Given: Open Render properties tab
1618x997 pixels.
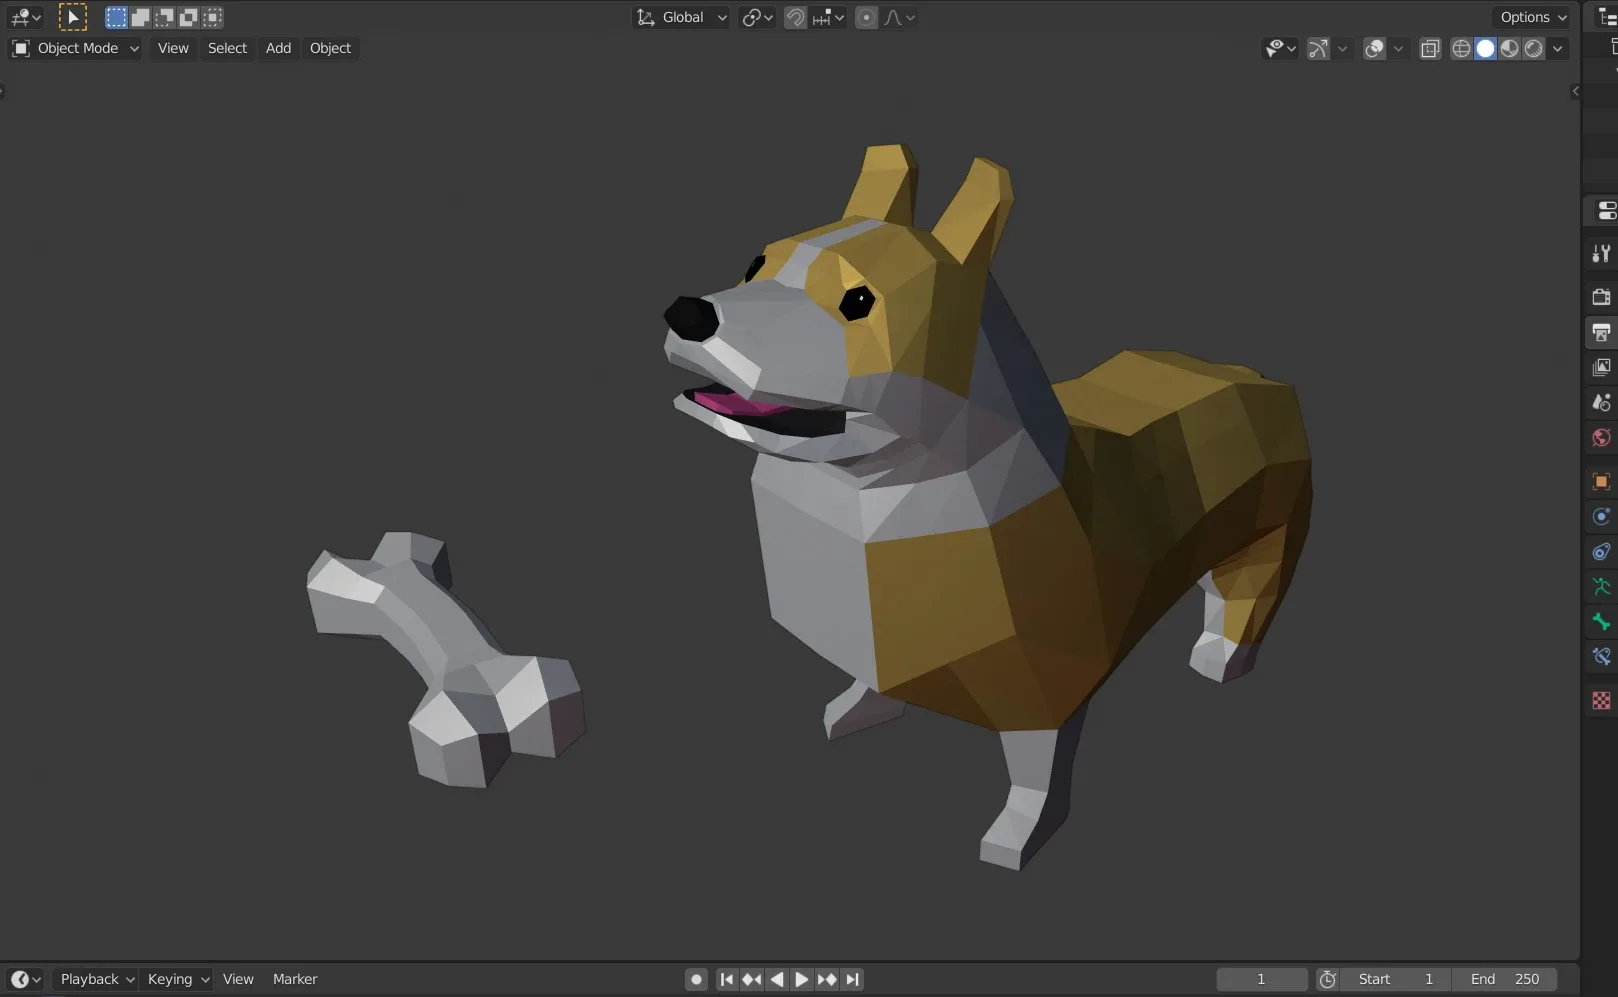Looking at the screenshot, I should point(1601,297).
